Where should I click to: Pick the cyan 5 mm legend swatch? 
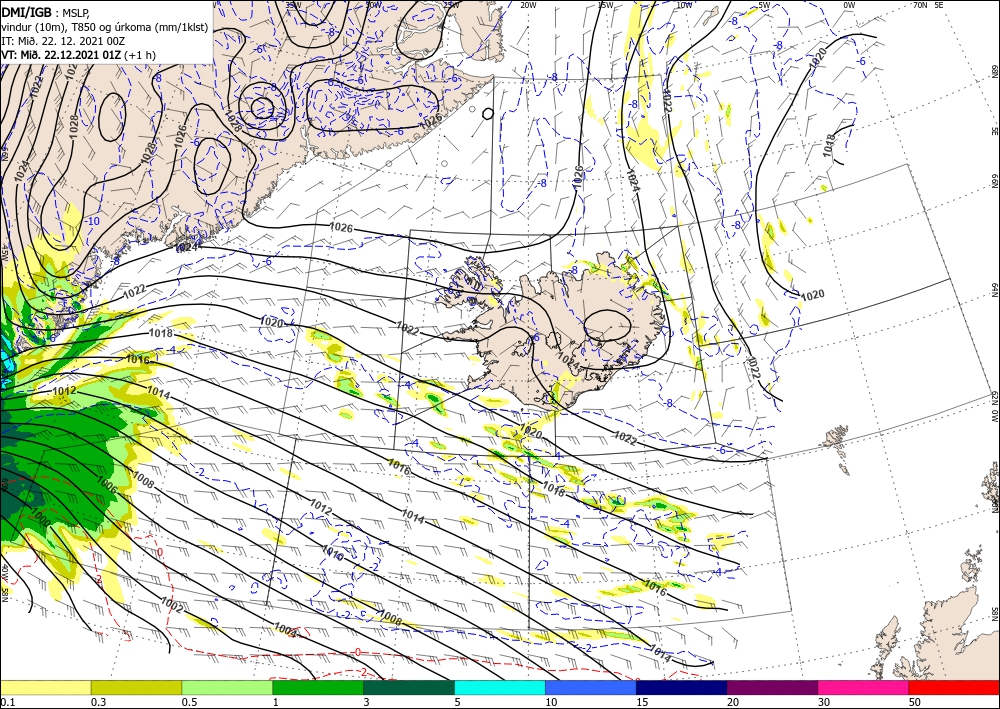click(x=500, y=687)
